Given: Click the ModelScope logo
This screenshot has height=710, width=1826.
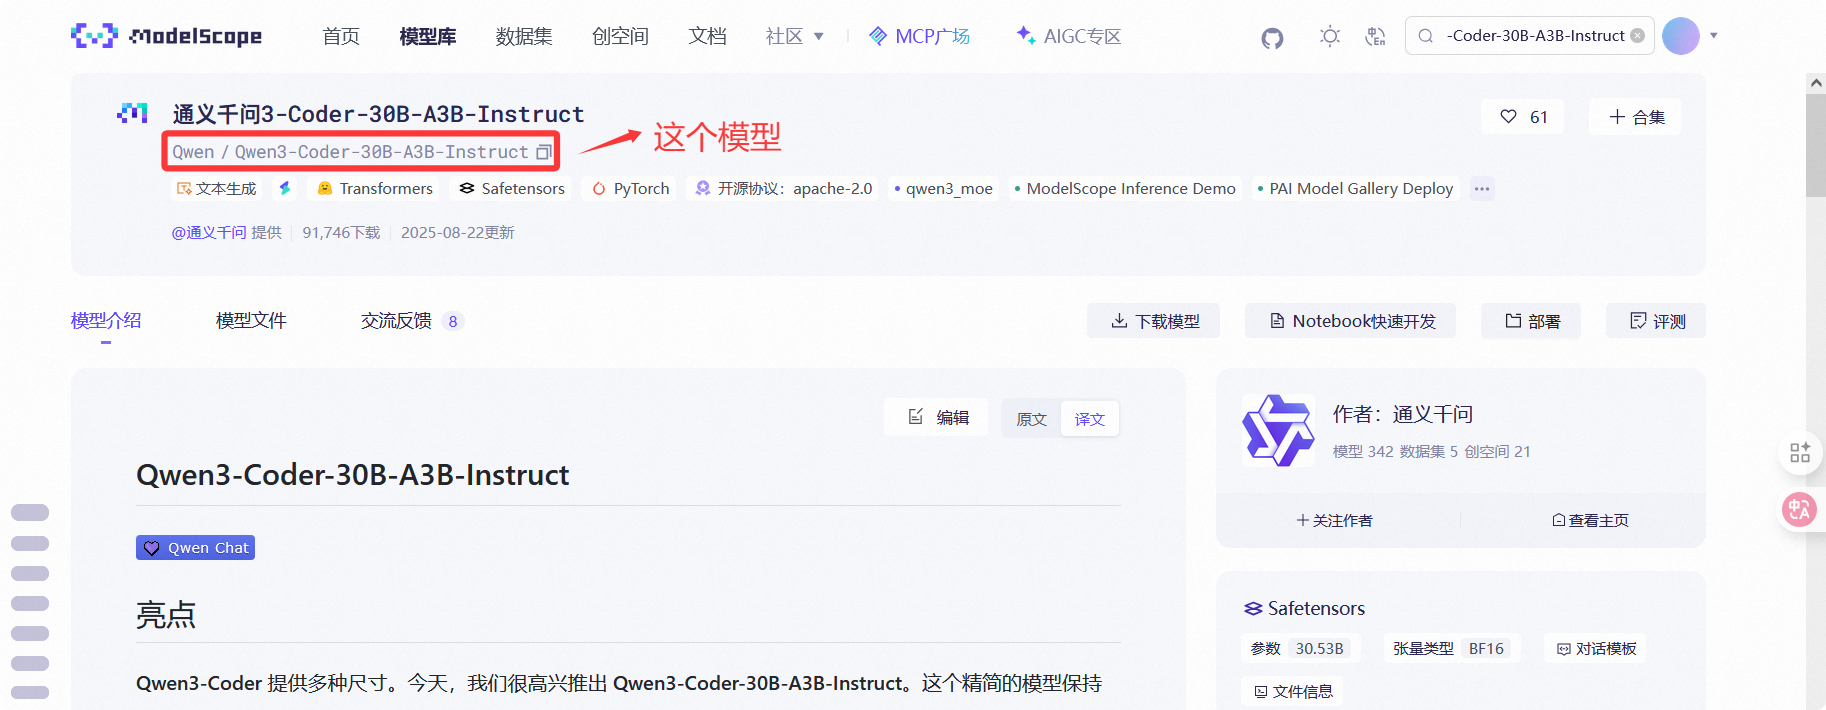Looking at the screenshot, I should [166, 36].
